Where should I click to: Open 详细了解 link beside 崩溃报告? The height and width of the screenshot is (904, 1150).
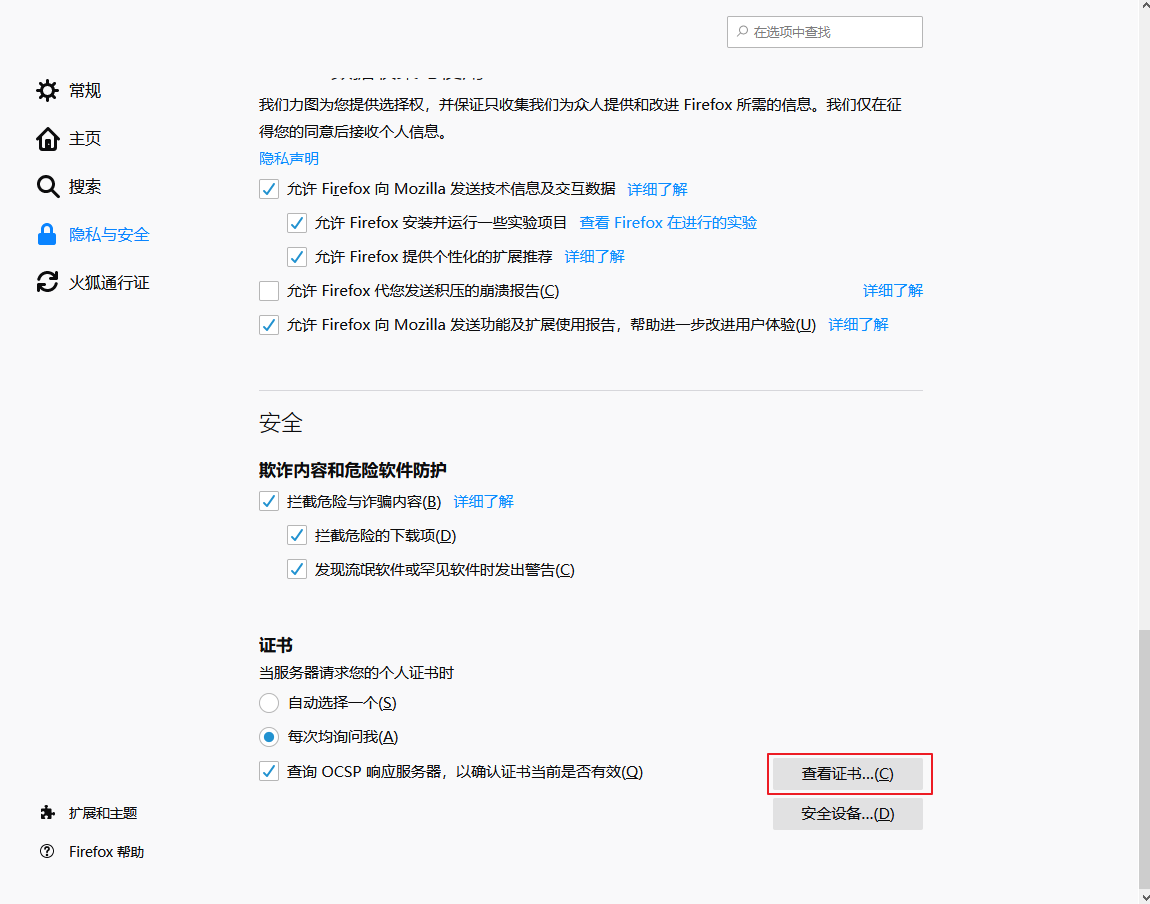pos(893,291)
